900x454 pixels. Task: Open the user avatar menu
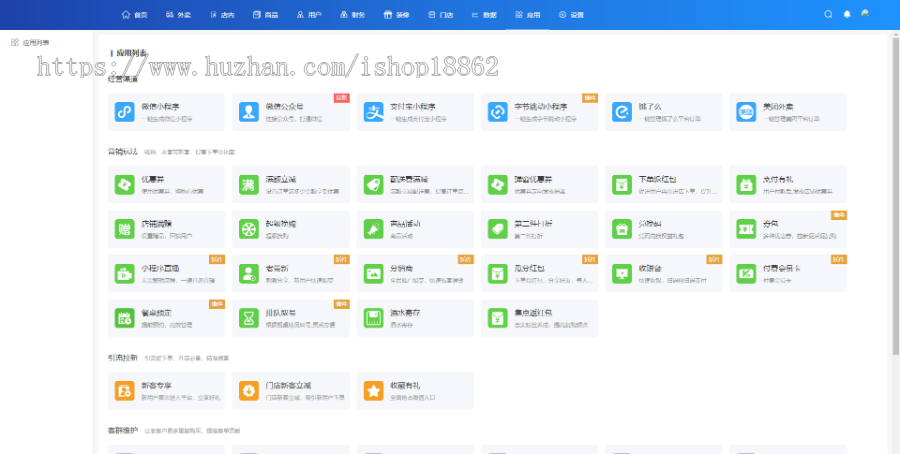[865, 14]
